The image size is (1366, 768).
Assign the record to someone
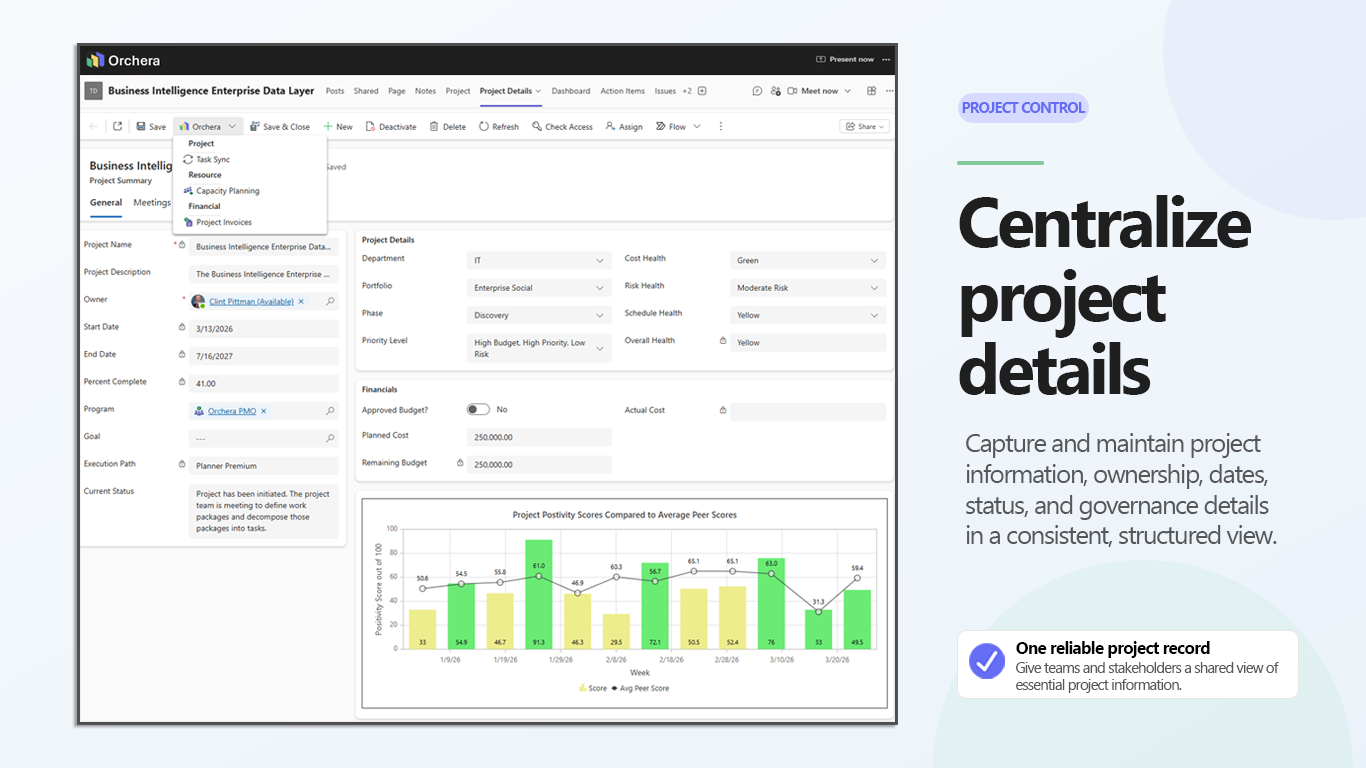click(x=624, y=127)
